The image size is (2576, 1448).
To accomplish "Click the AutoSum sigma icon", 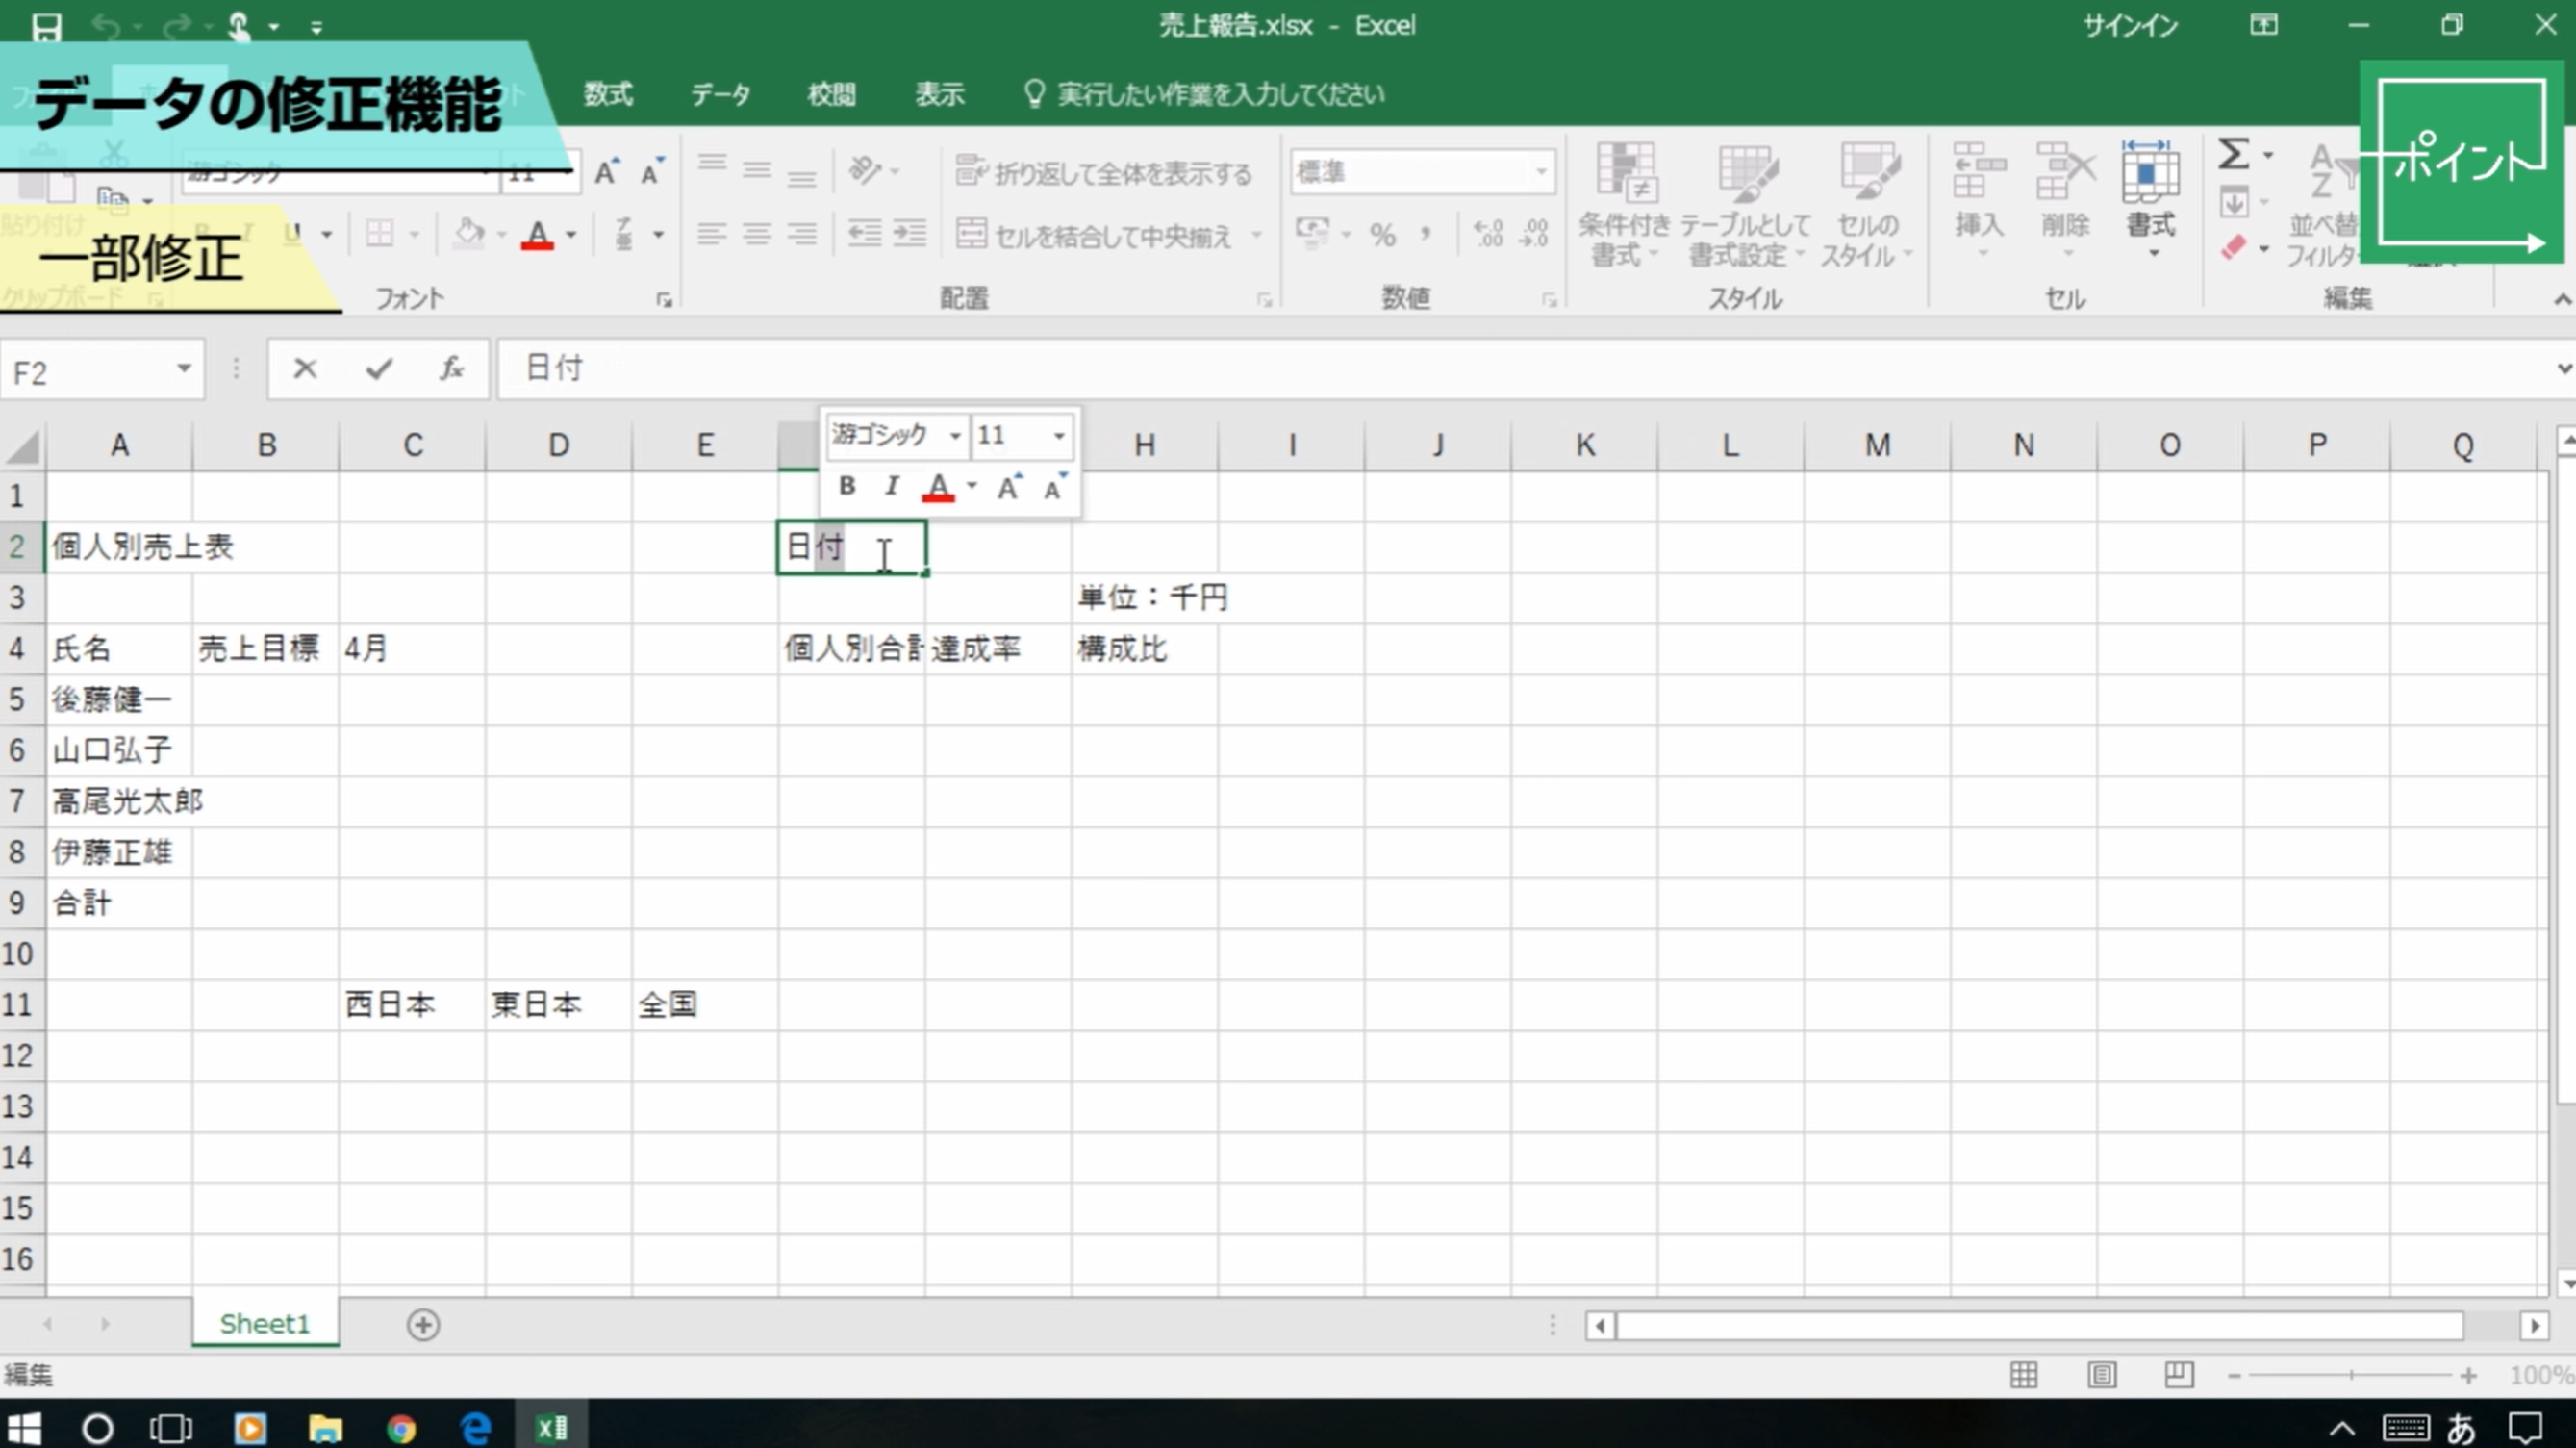I will click(2233, 155).
